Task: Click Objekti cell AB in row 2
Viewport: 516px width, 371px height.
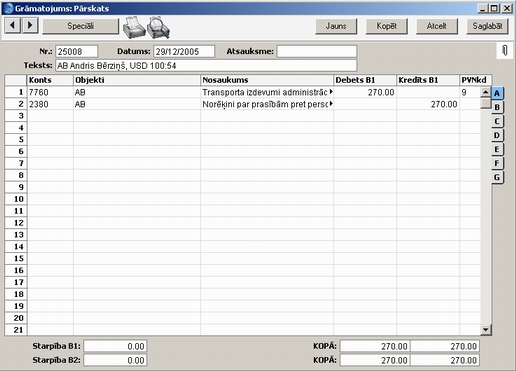Action: point(137,104)
